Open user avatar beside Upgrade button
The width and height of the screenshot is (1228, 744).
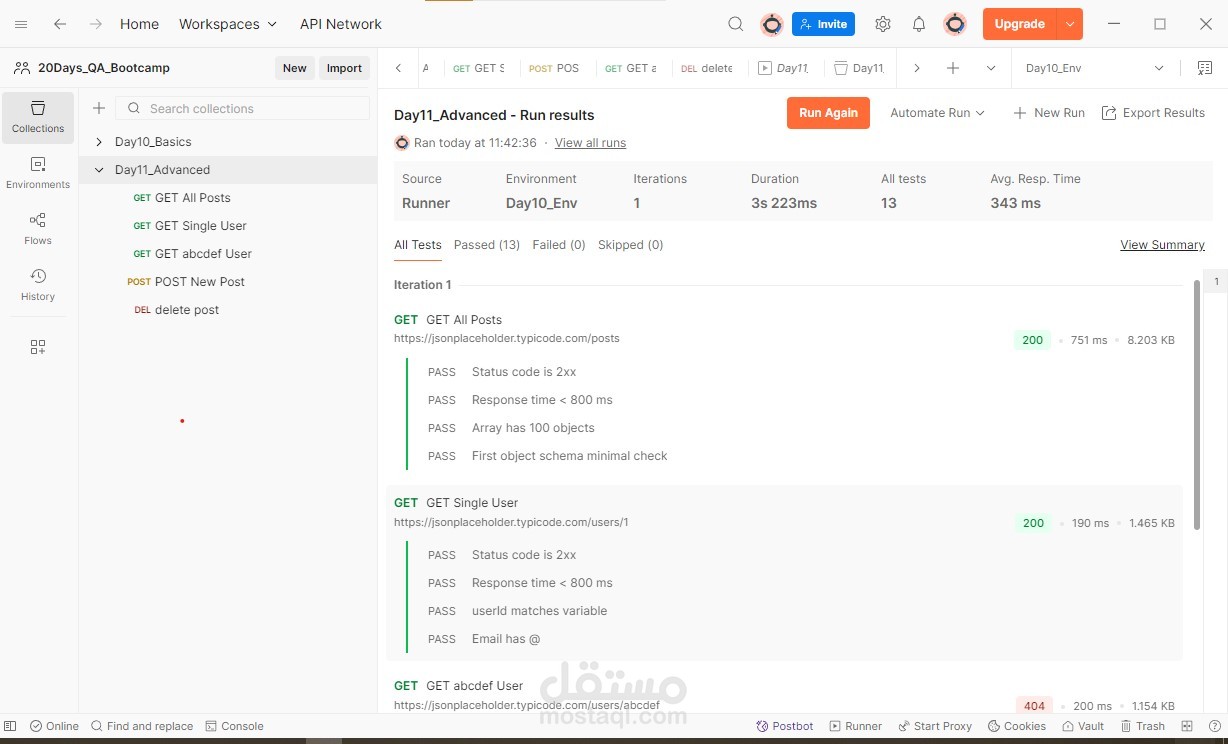955,24
